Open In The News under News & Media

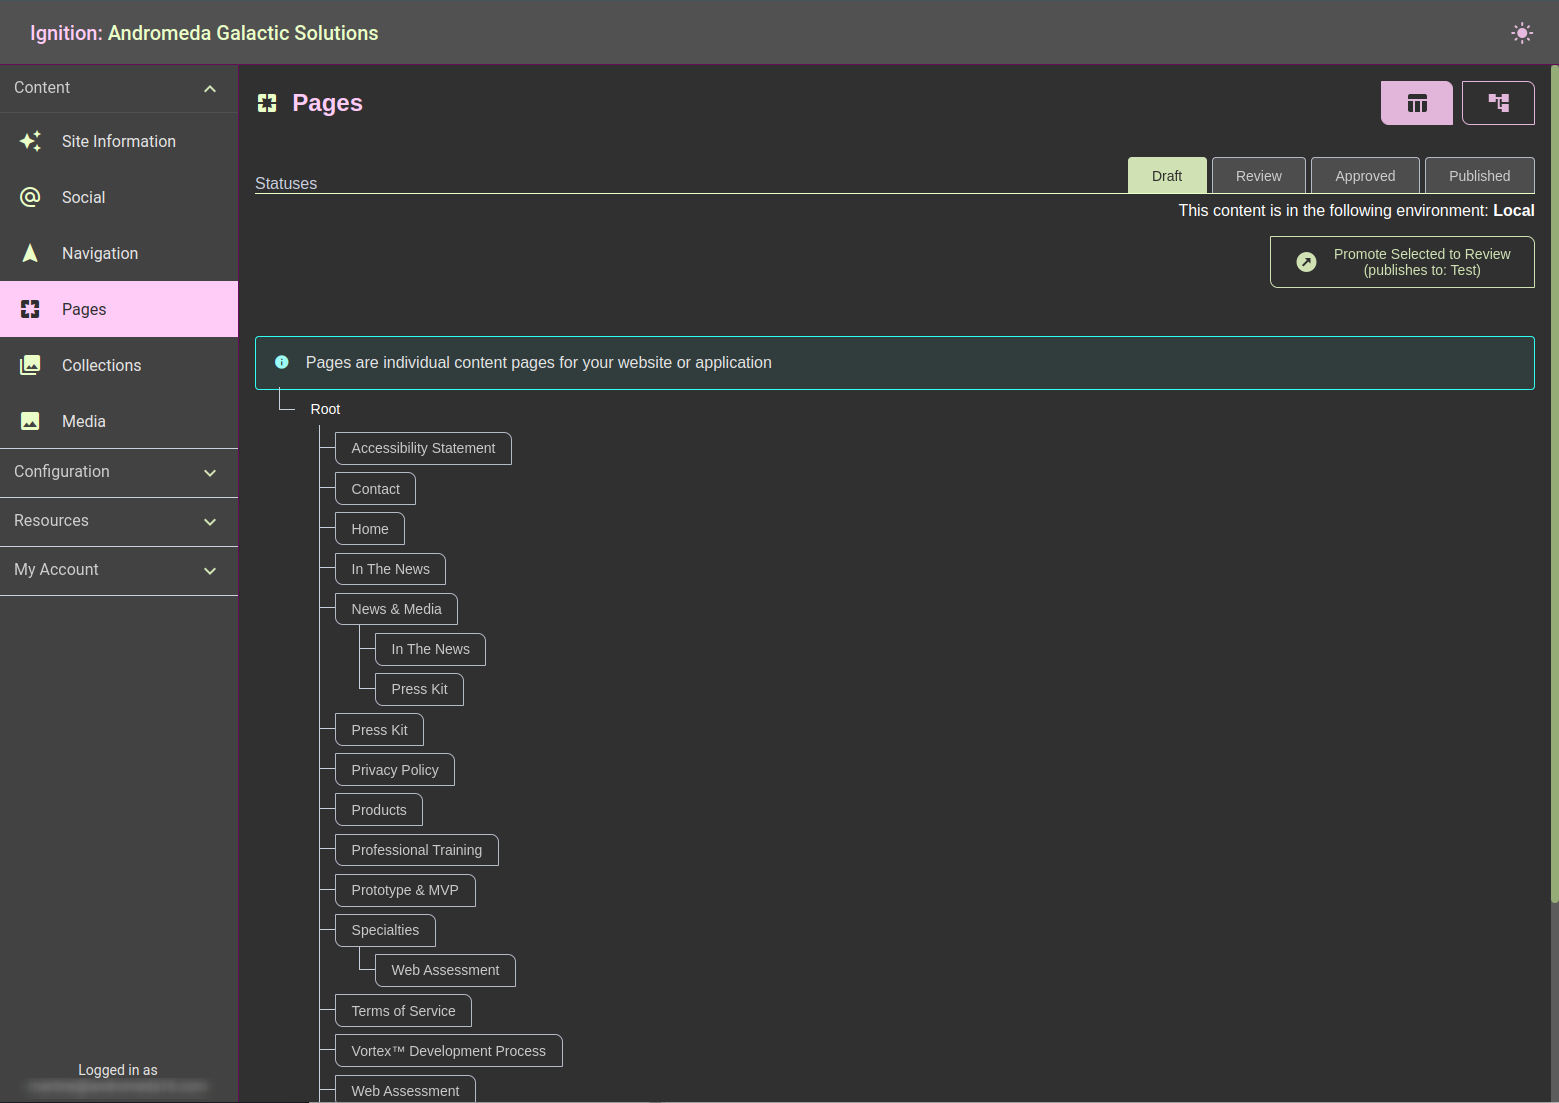click(430, 649)
